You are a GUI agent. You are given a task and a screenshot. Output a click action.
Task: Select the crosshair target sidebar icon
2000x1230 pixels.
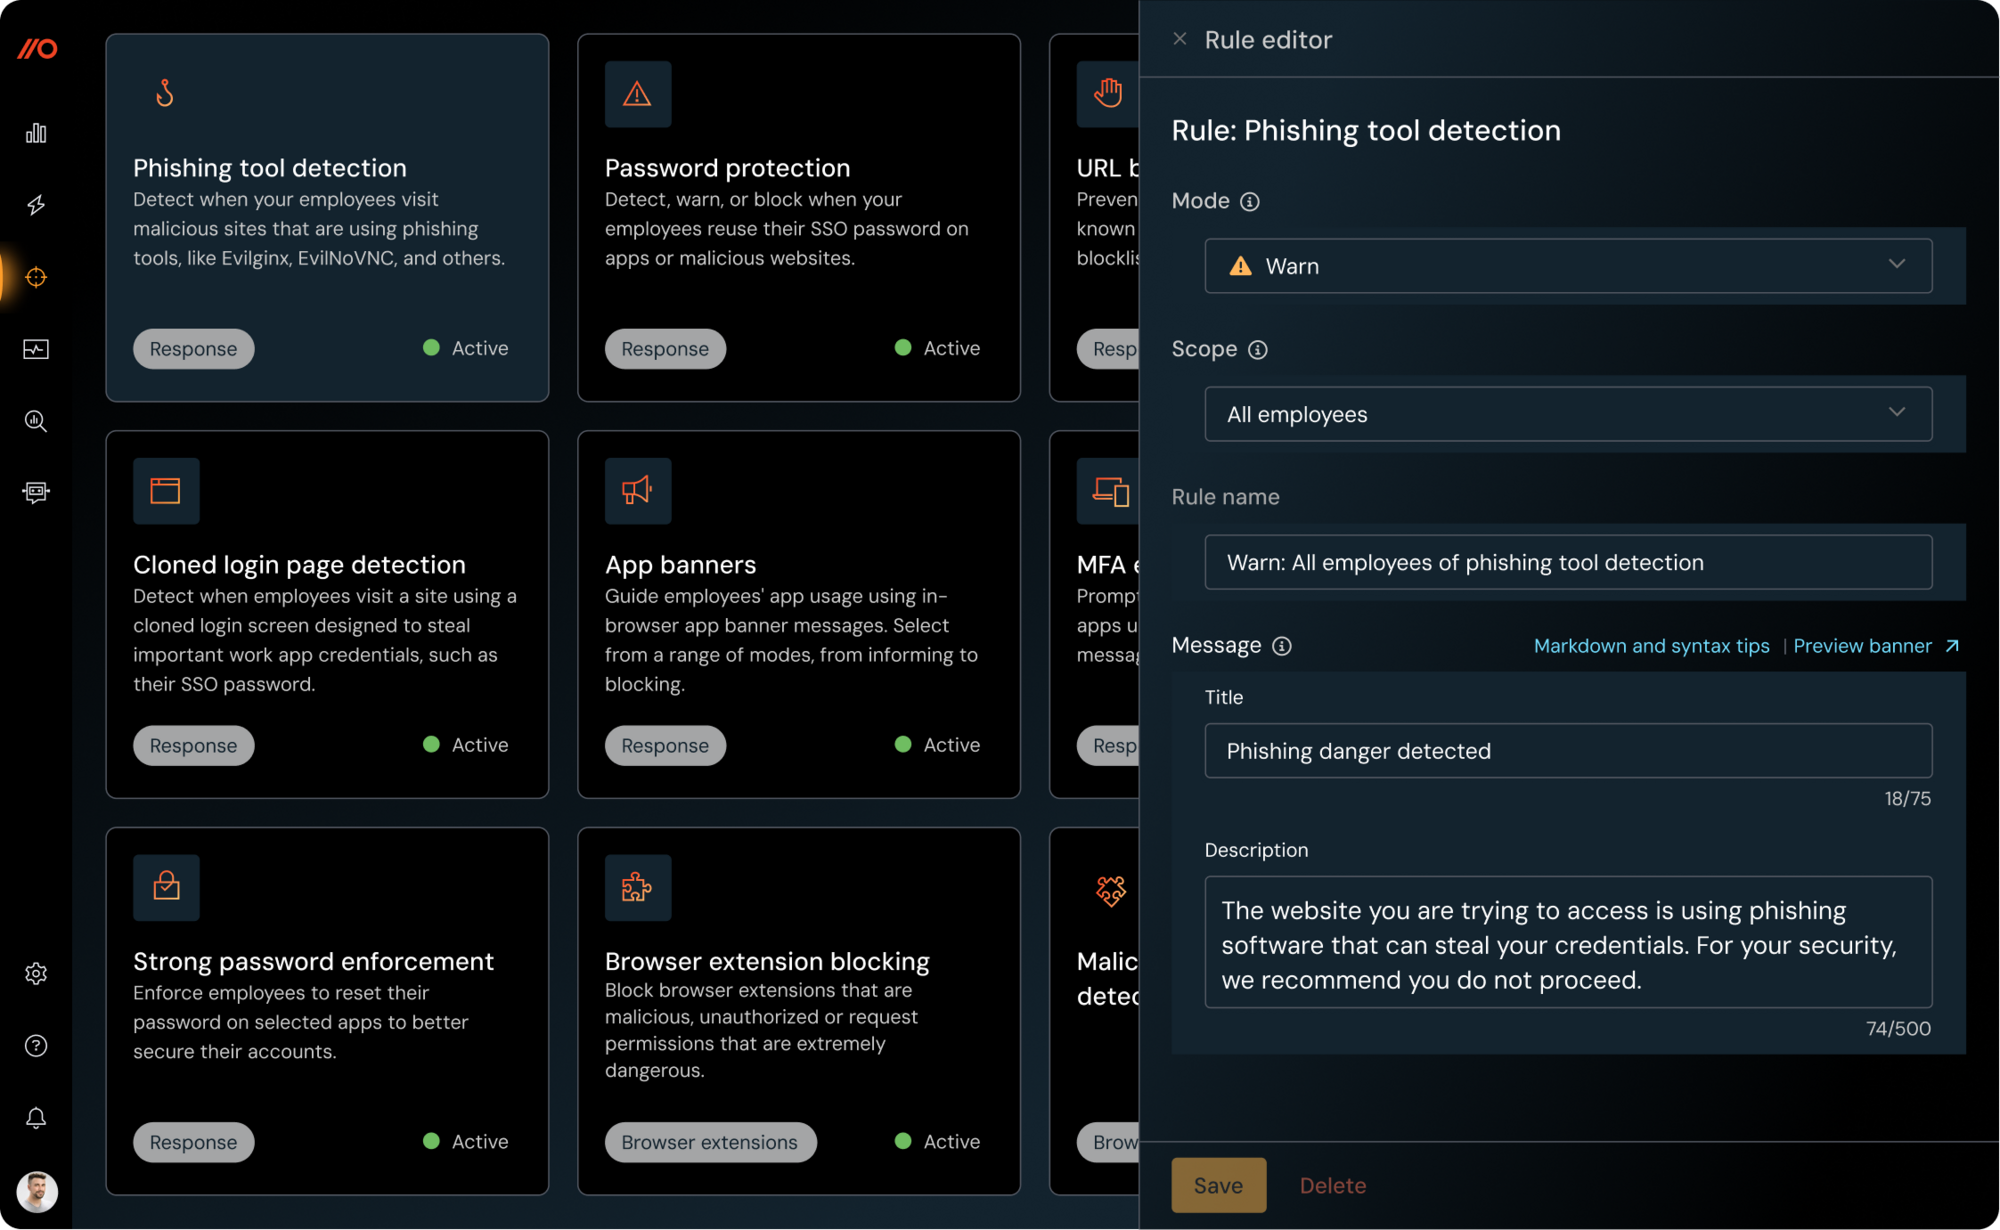point(36,277)
